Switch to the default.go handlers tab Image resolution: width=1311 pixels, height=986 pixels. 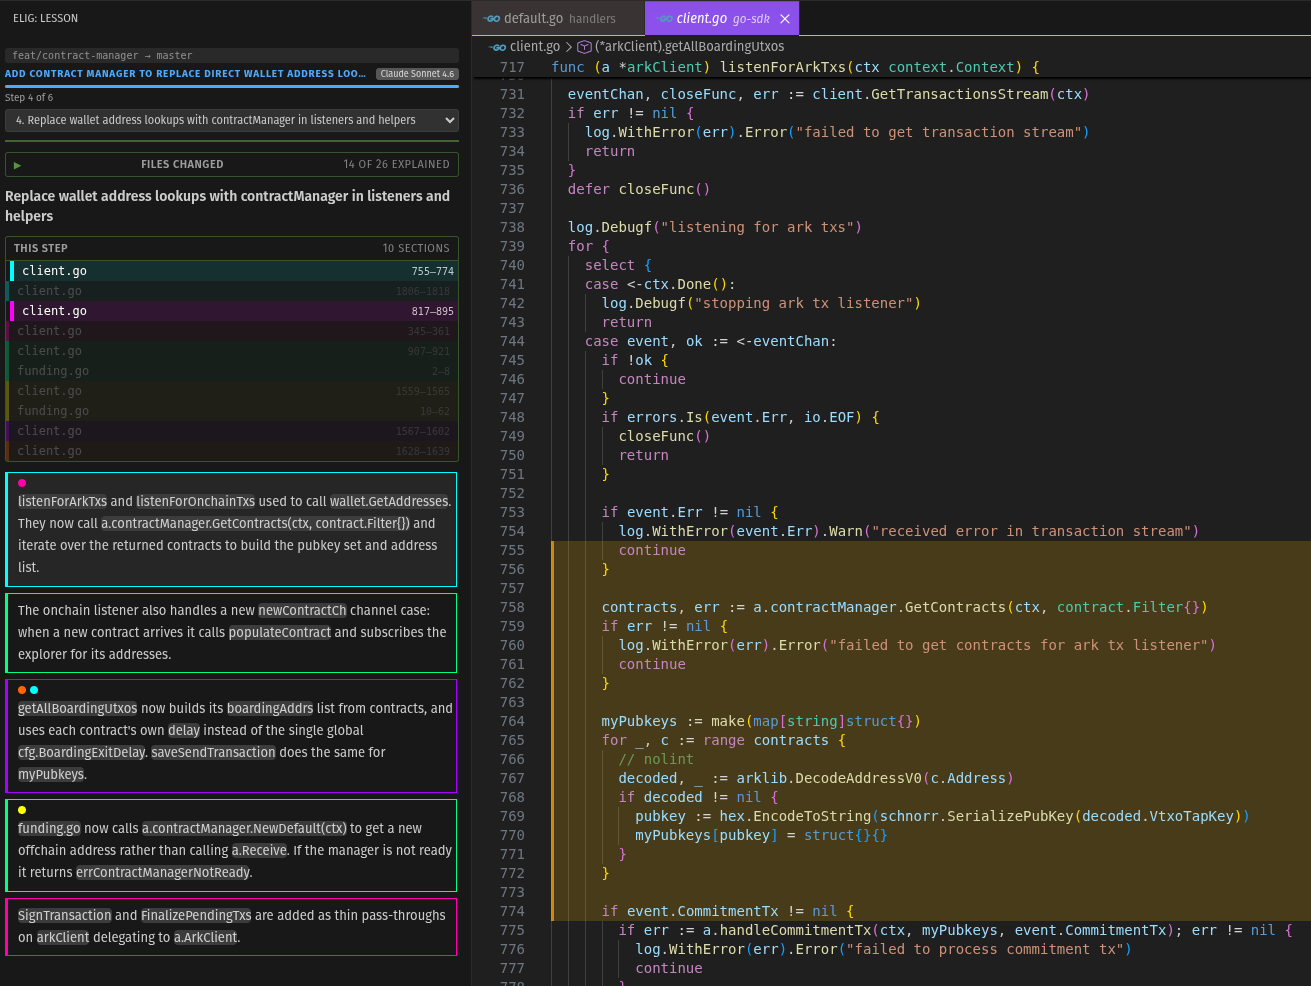pos(558,18)
